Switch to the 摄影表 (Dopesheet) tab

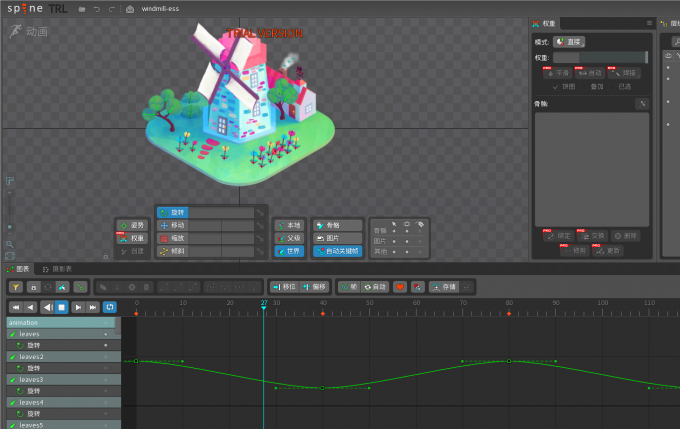[56, 269]
